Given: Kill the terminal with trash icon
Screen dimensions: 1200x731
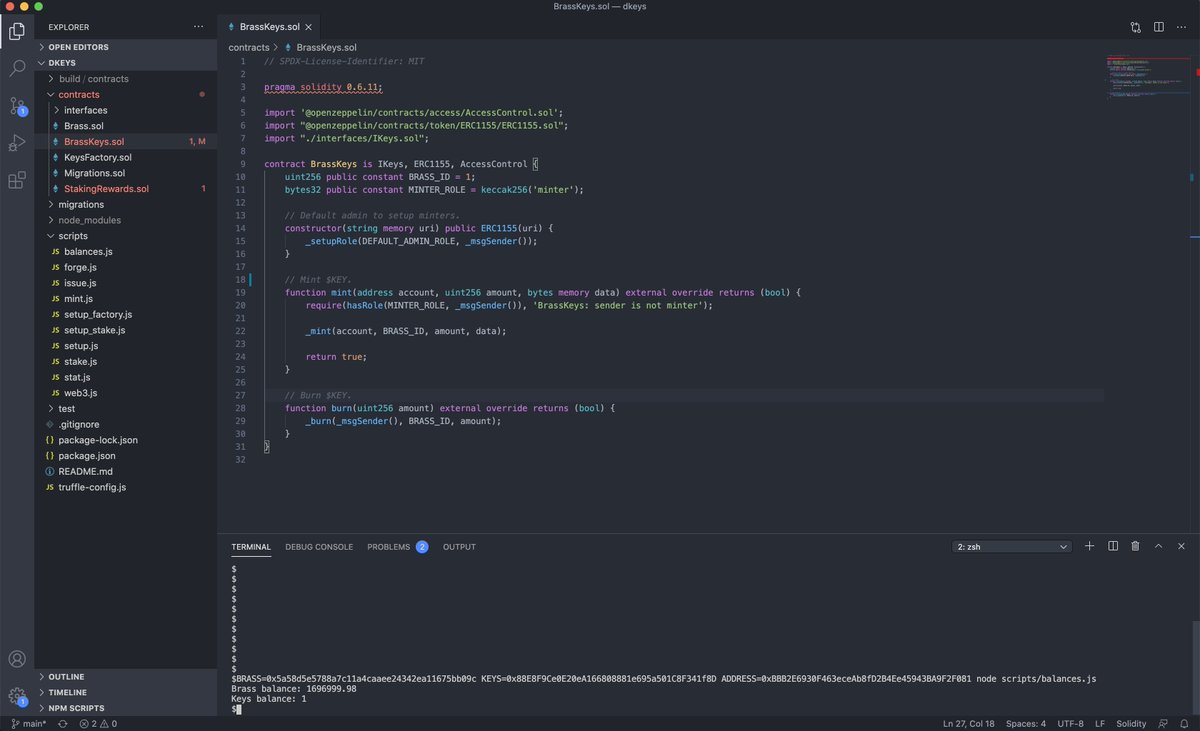Looking at the screenshot, I should [1135, 546].
